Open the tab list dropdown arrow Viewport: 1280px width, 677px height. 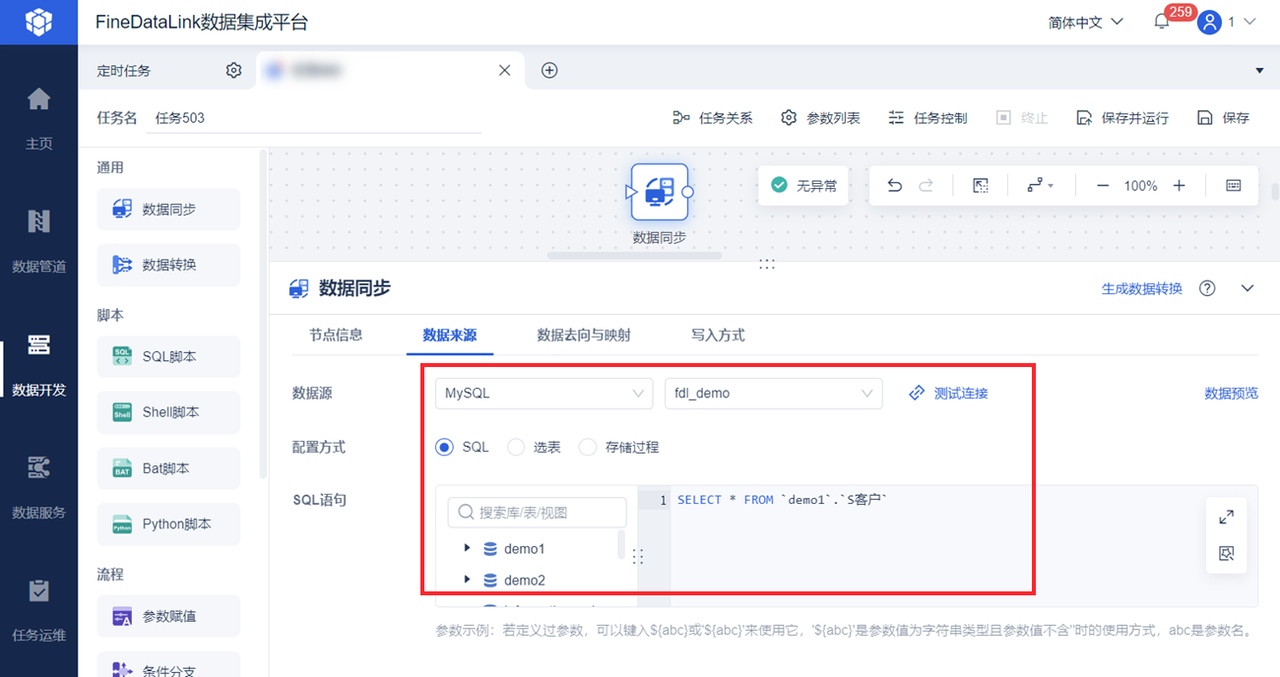coord(1259,70)
